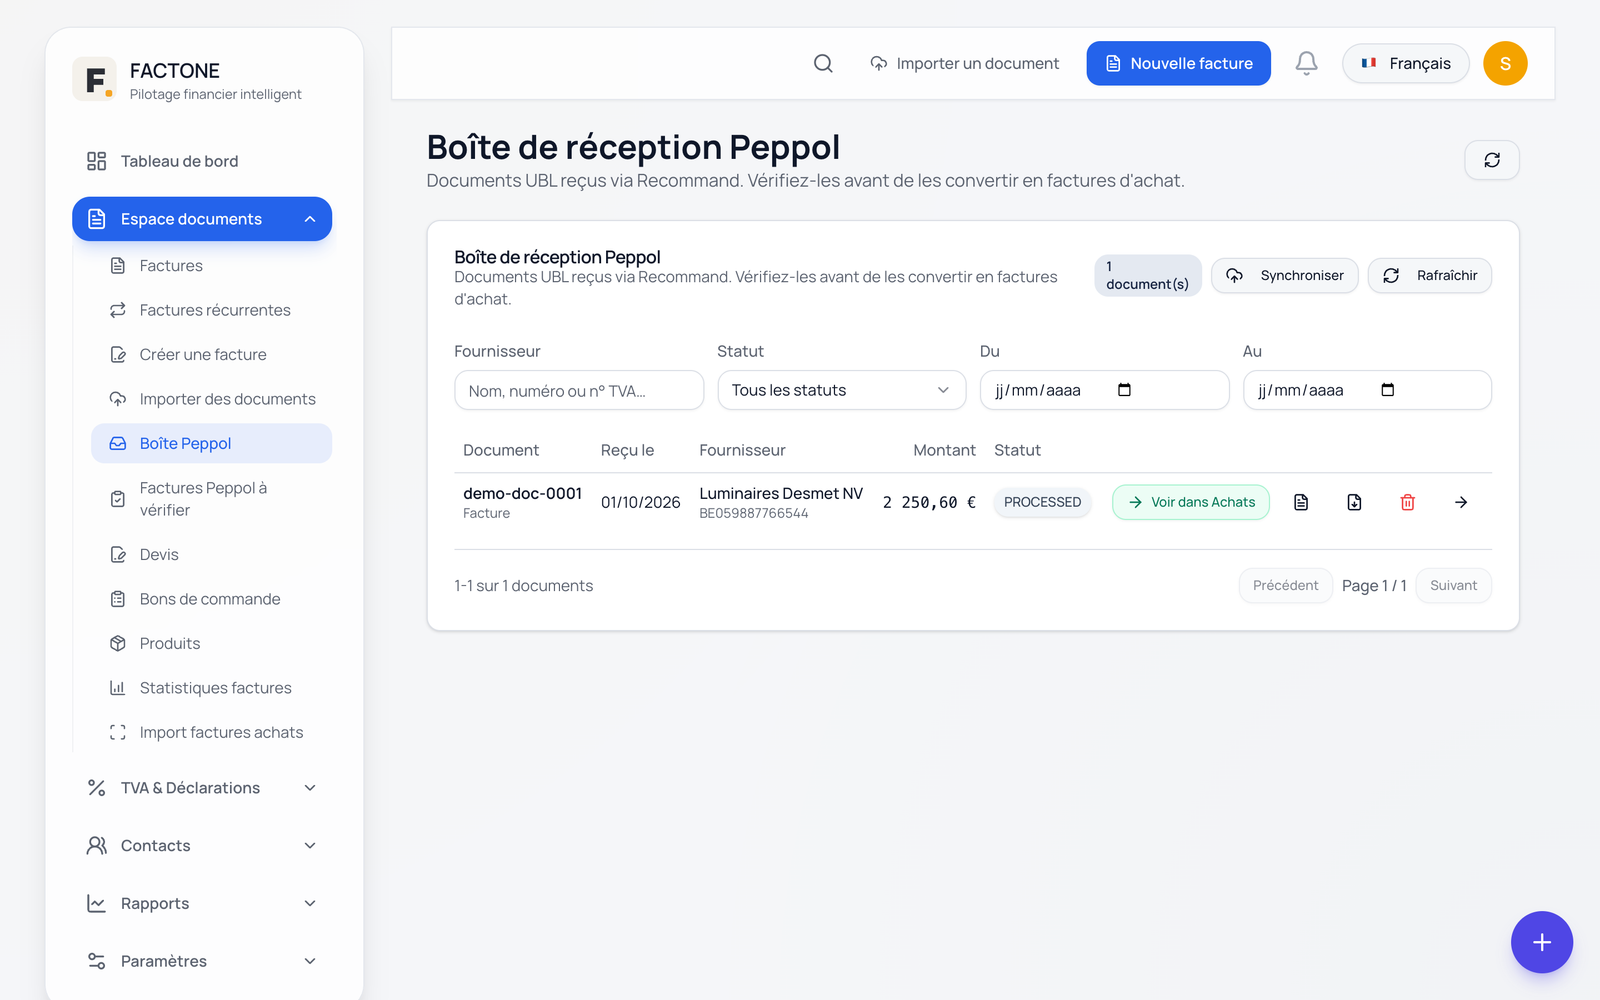View document details icon for demo-doc-0001
The width and height of the screenshot is (1600, 1000).
pyautogui.click(x=1301, y=502)
